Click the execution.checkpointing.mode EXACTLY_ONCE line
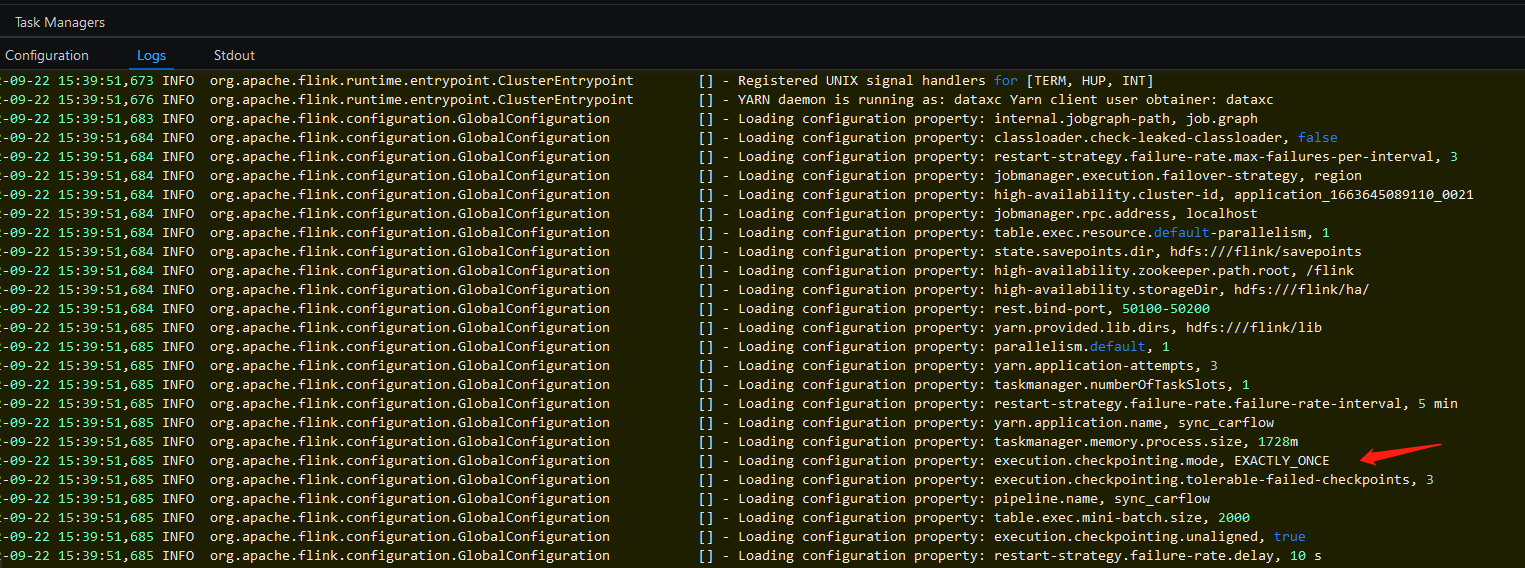The image size is (1525, 568). point(665,461)
